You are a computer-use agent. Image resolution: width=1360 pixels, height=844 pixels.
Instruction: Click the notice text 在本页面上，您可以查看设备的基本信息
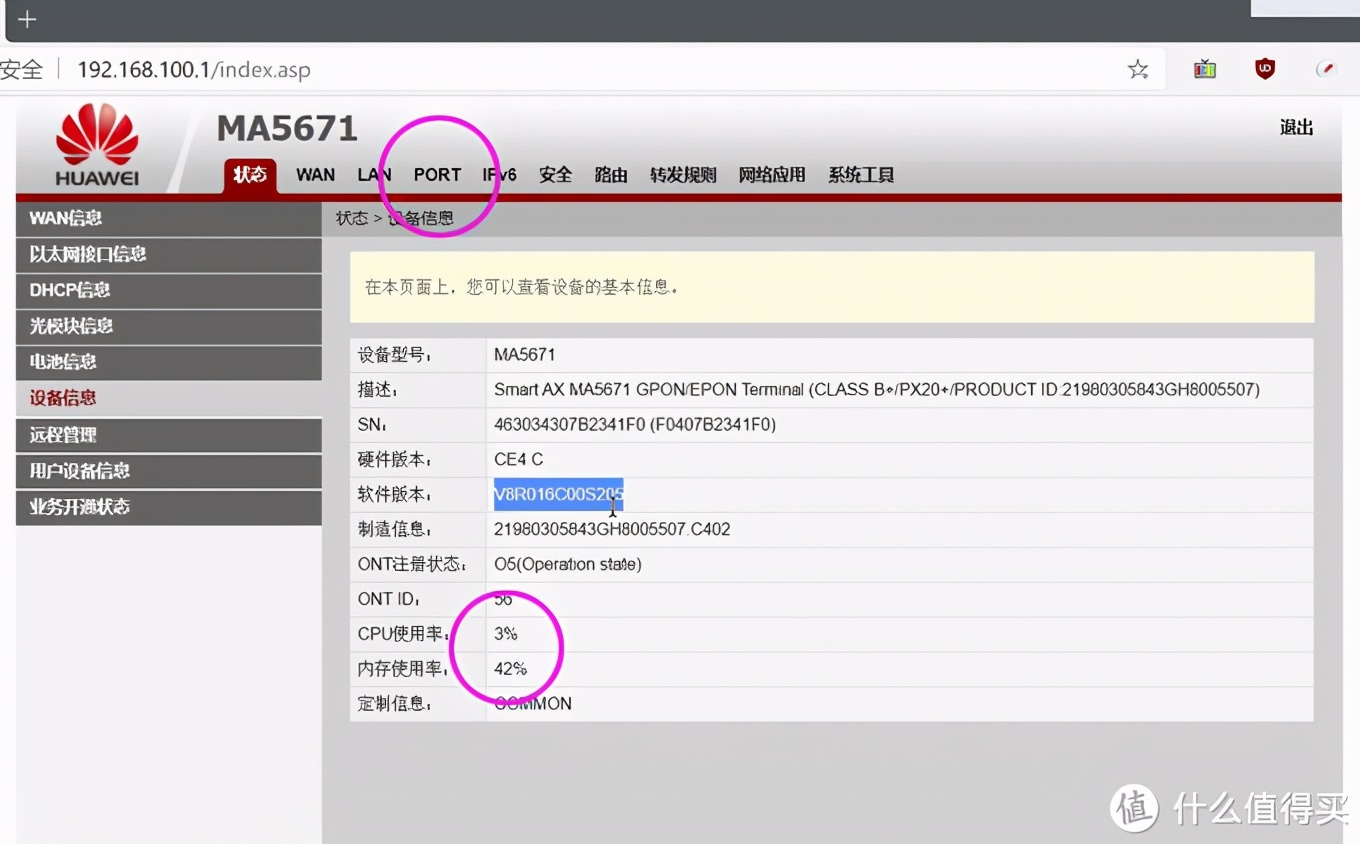[x=522, y=287]
